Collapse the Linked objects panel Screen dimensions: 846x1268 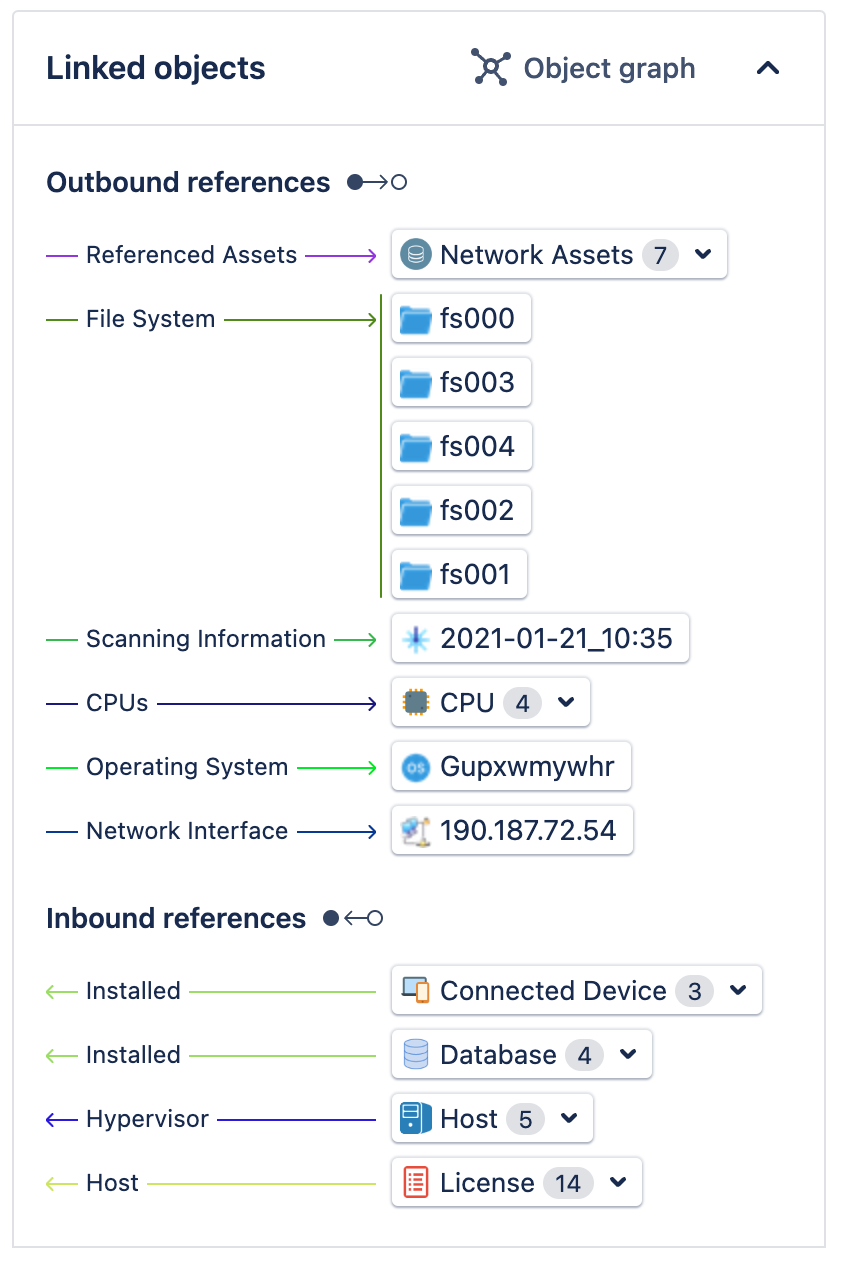click(767, 68)
